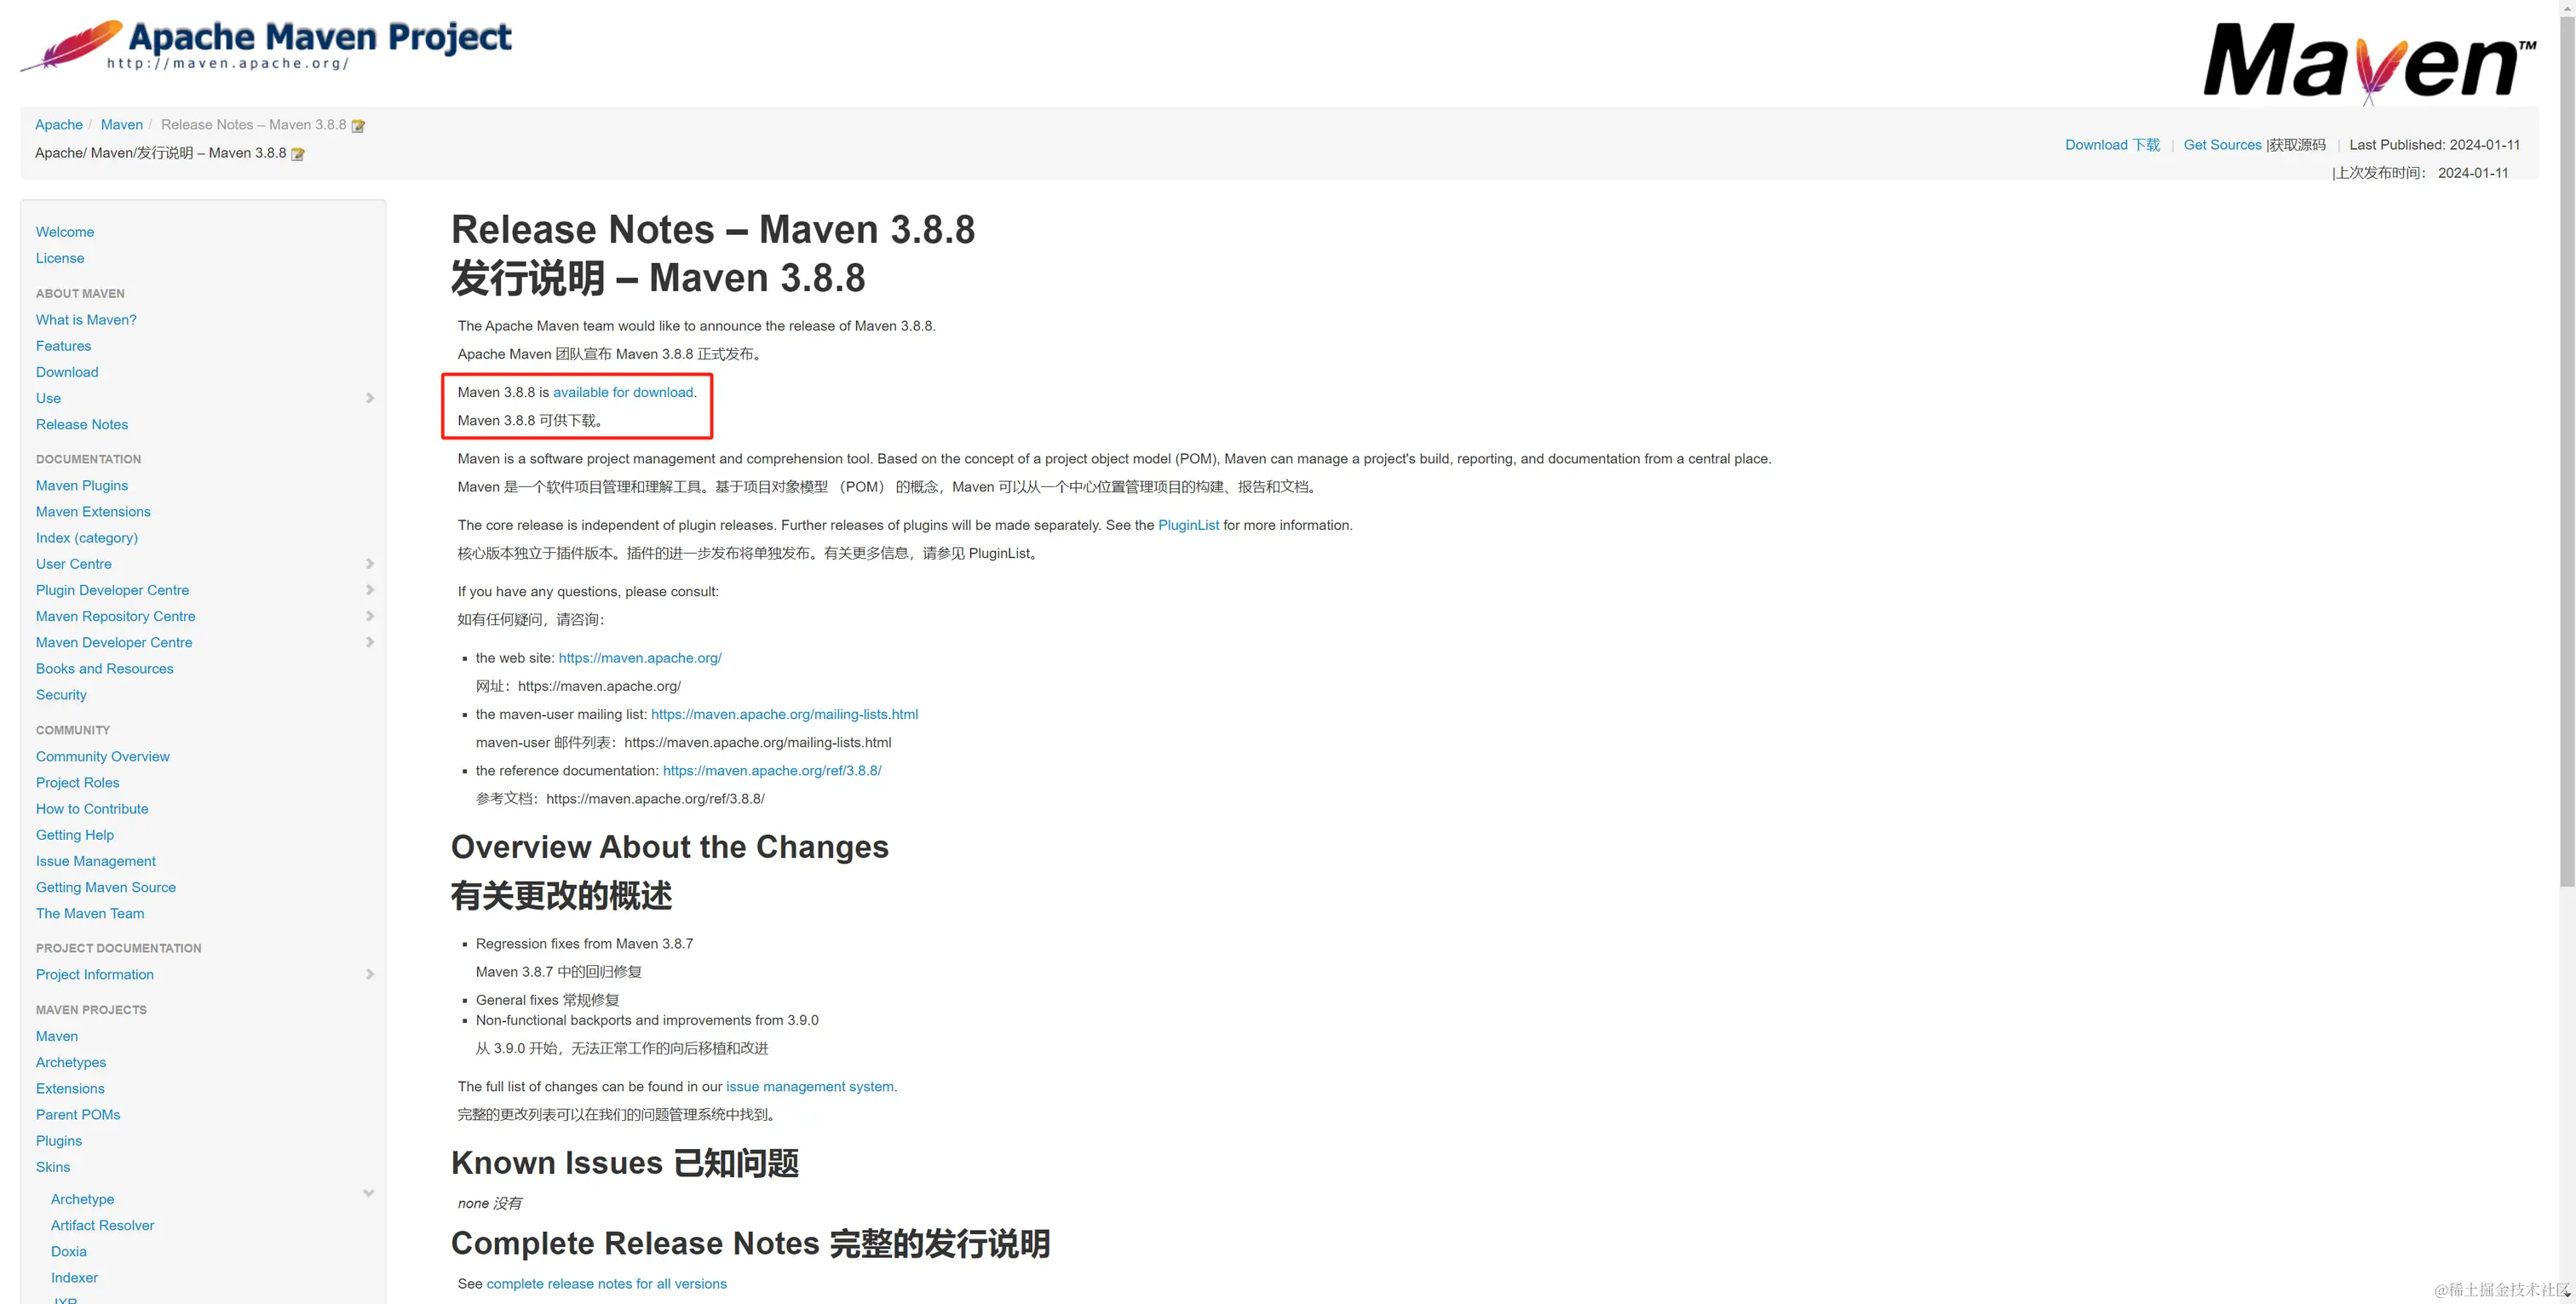This screenshot has height=1304, width=2576.
Task: Expand the Use sidebar submenu arrow
Action: tap(370, 398)
